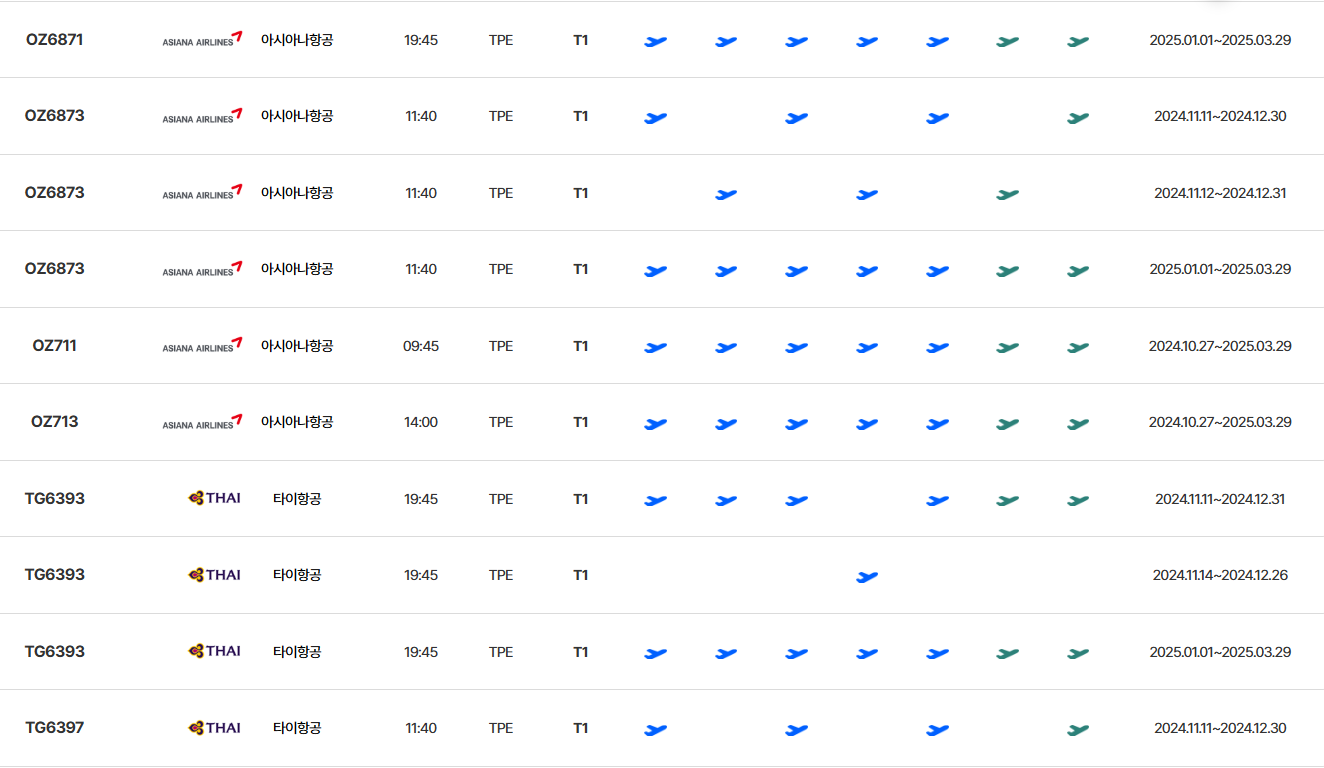Click the Asiana Airlines logo in OZ711 row
Image resolution: width=1324 pixels, height=768 pixels.
click(x=202, y=346)
